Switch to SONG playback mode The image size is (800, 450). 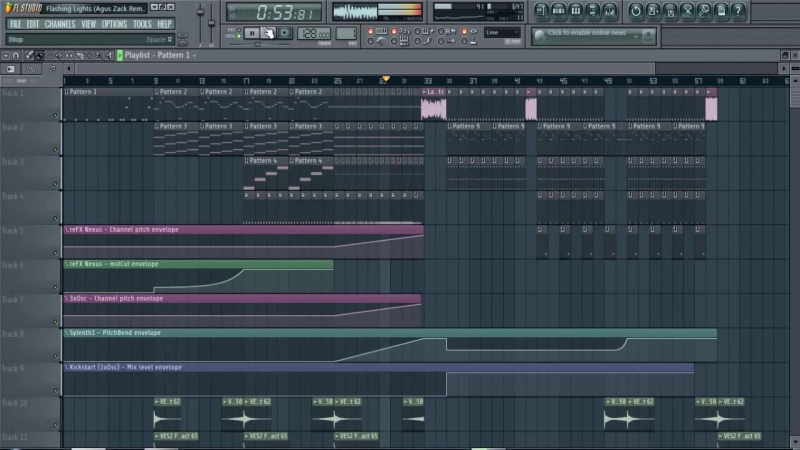(x=239, y=36)
